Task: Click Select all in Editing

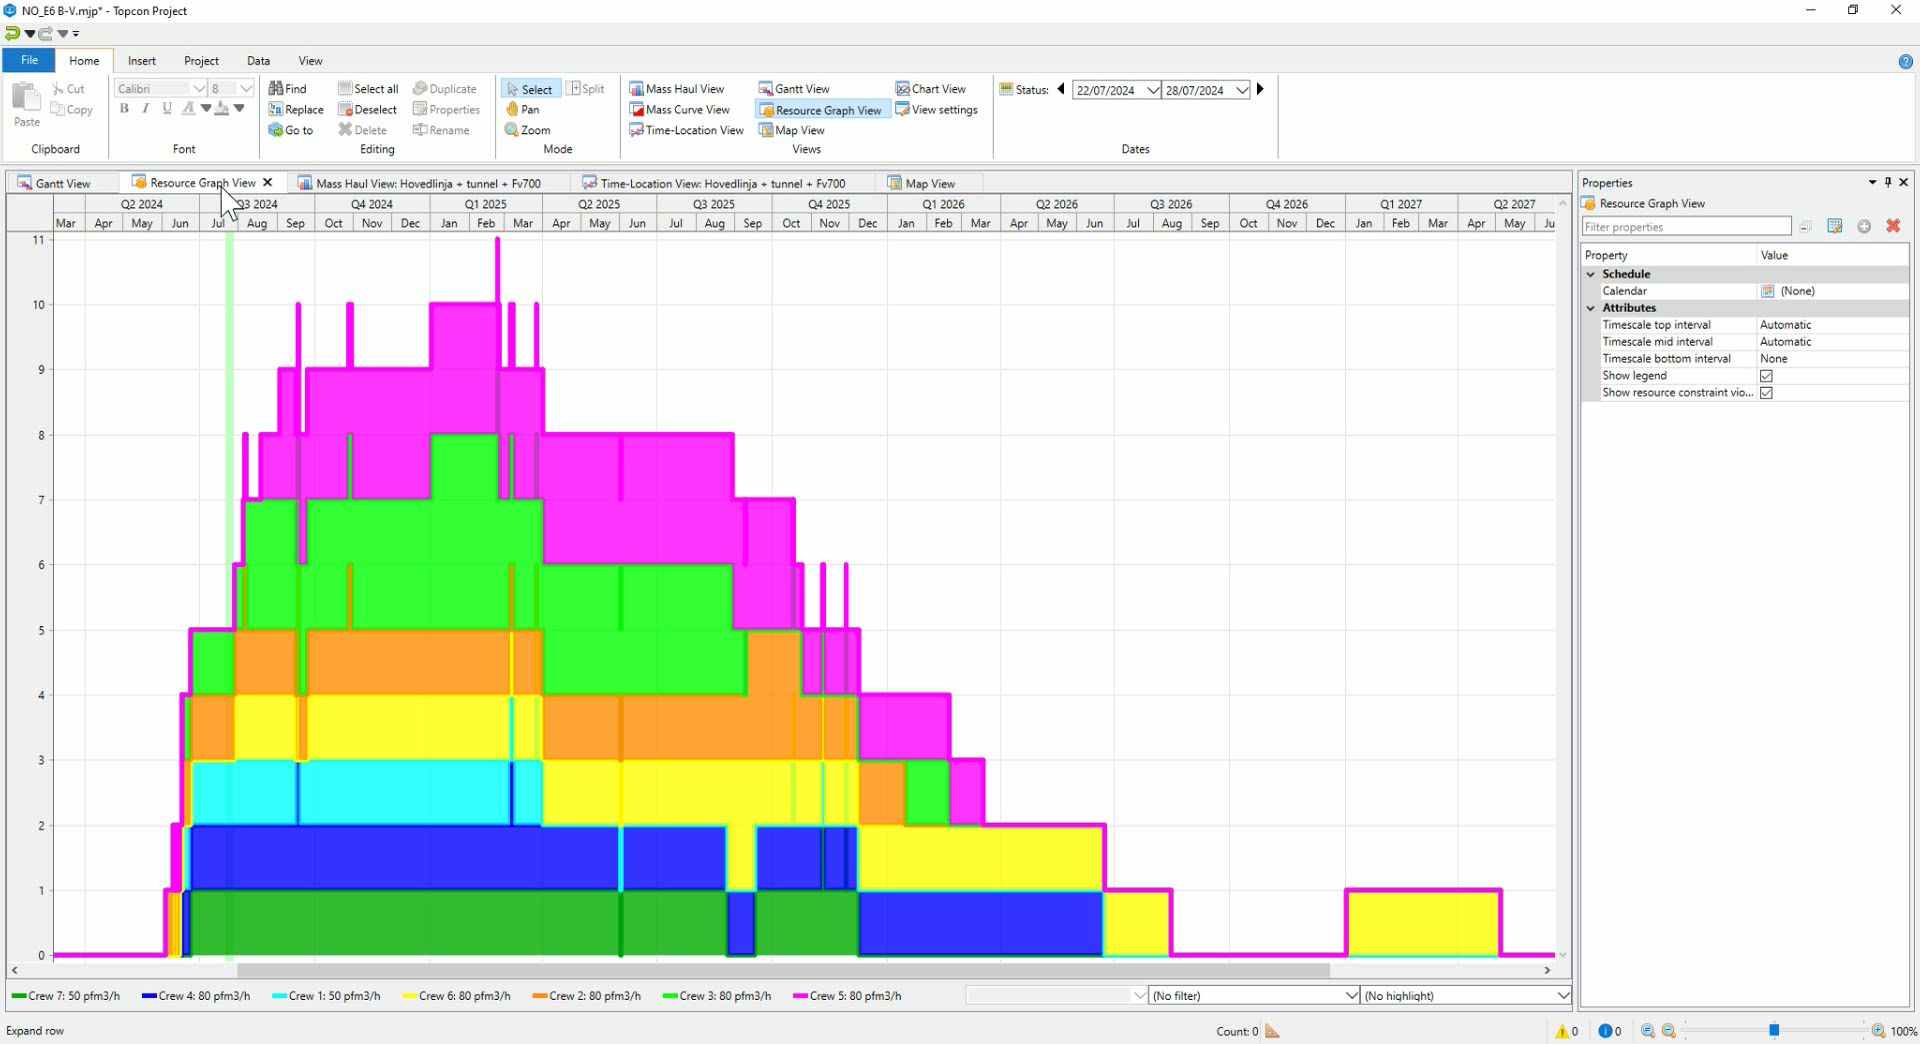Action: (x=368, y=89)
